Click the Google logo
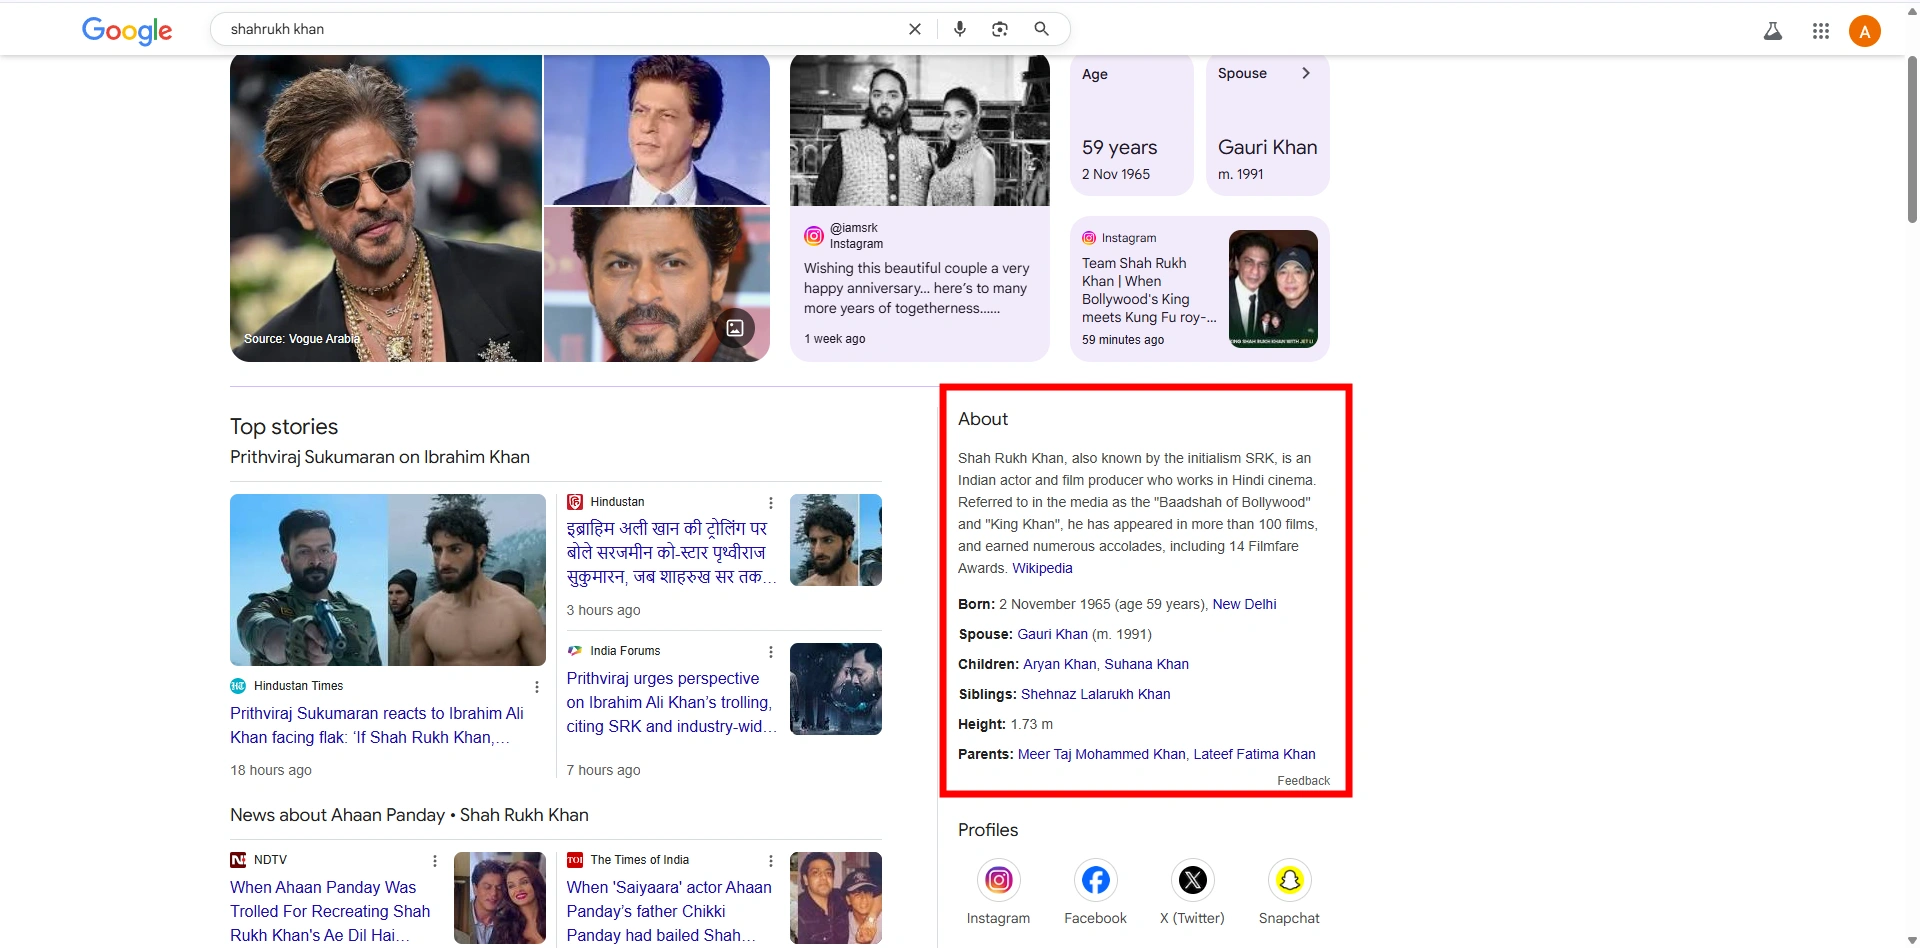The height and width of the screenshot is (948, 1920). coord(127,30)
